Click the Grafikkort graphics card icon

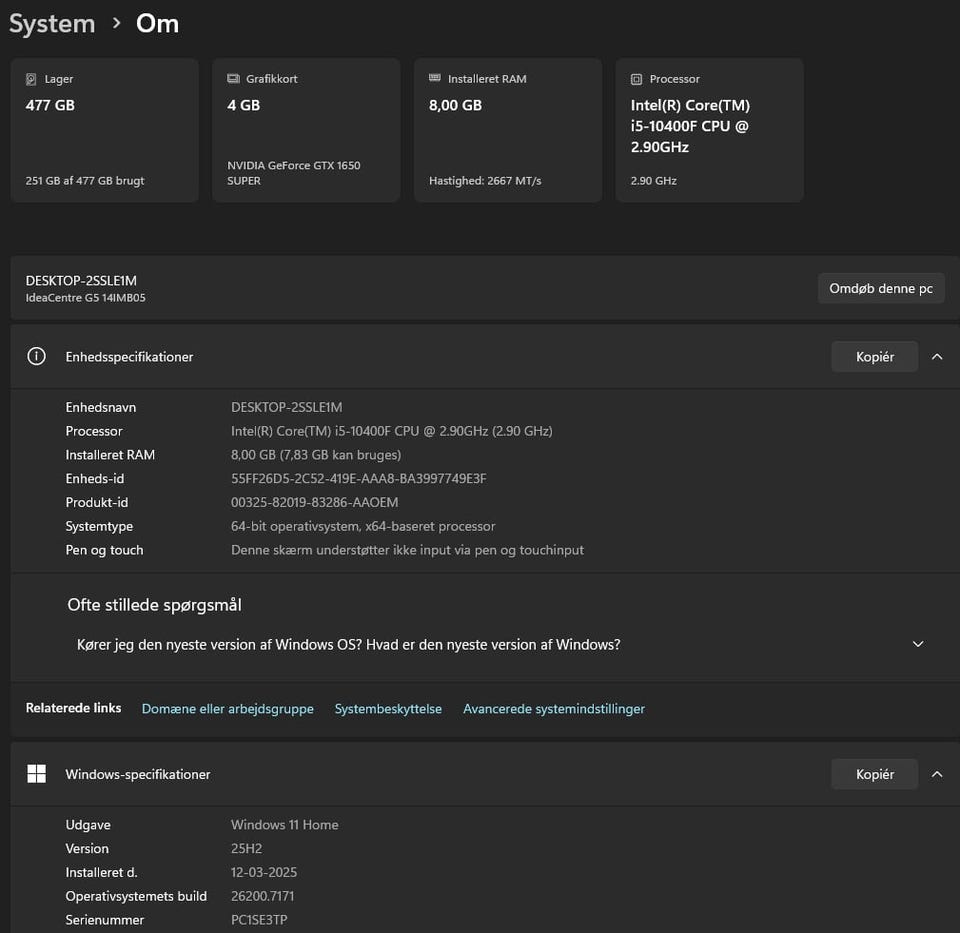coord(233,79)
